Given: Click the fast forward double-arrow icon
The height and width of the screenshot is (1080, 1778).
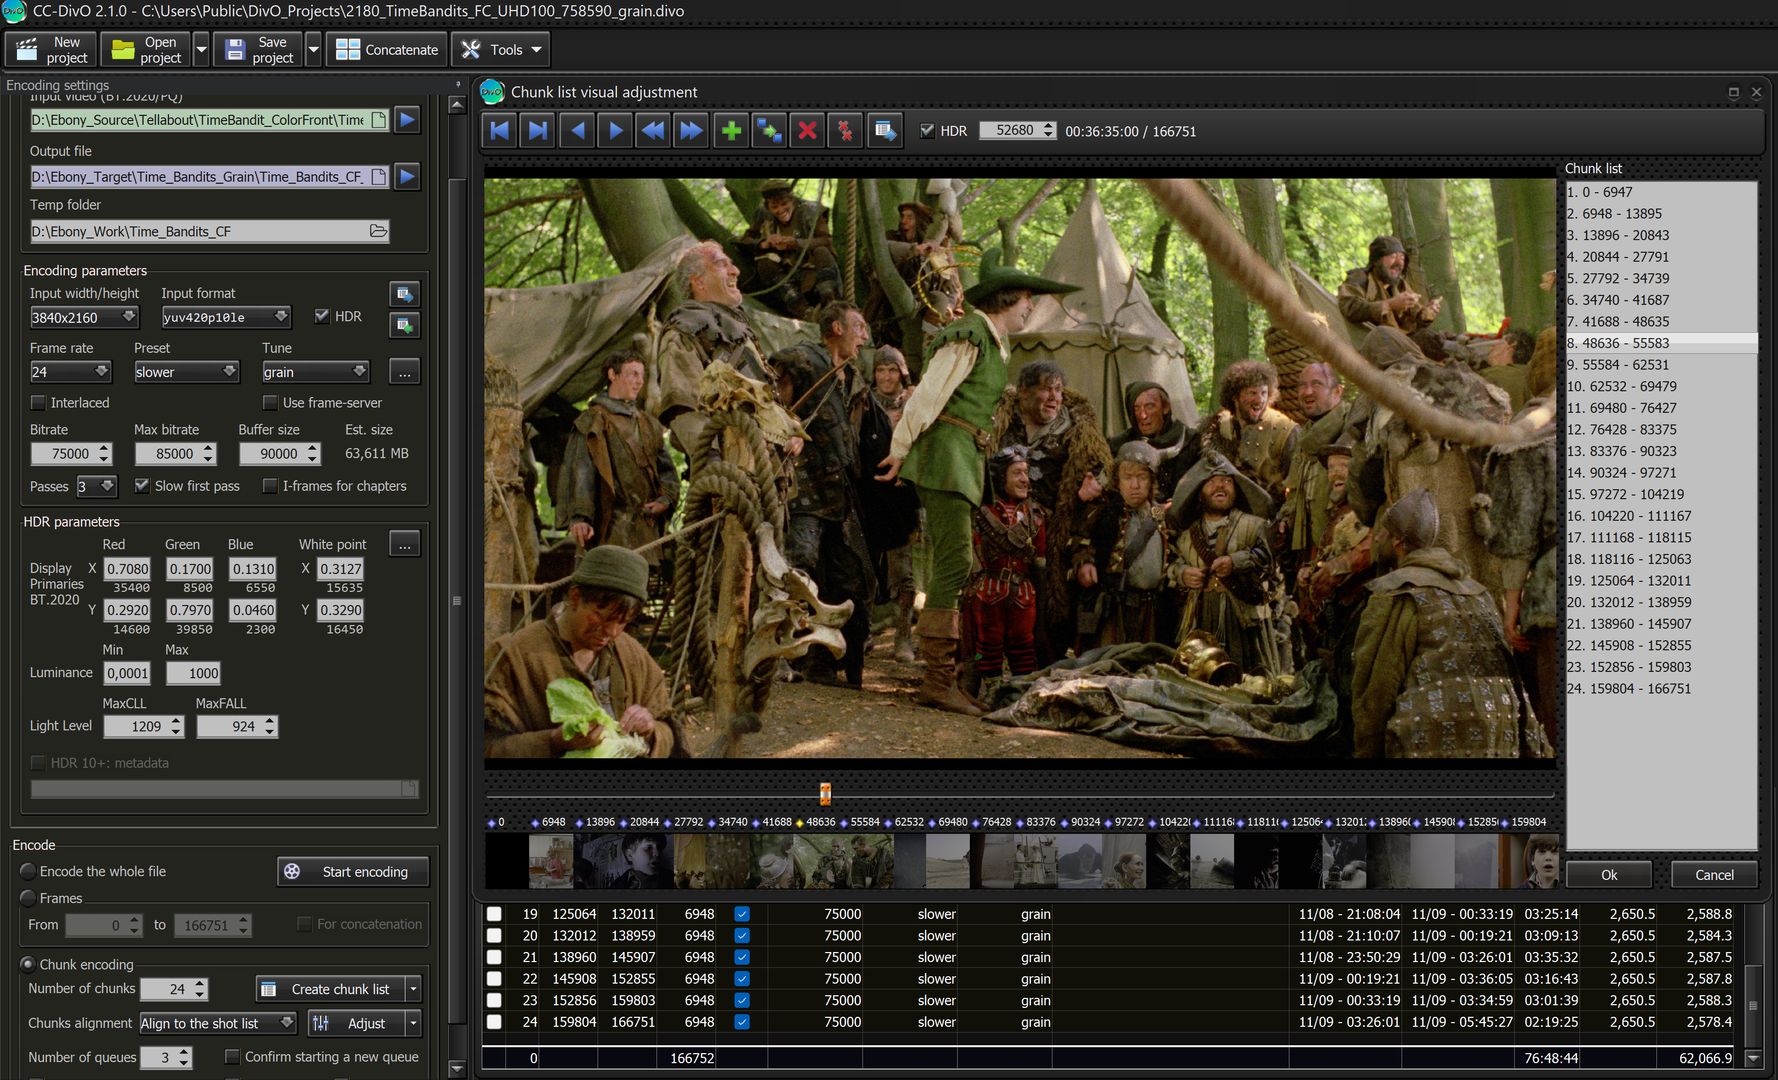Looking at the screenshot, I should click(691, 130).
